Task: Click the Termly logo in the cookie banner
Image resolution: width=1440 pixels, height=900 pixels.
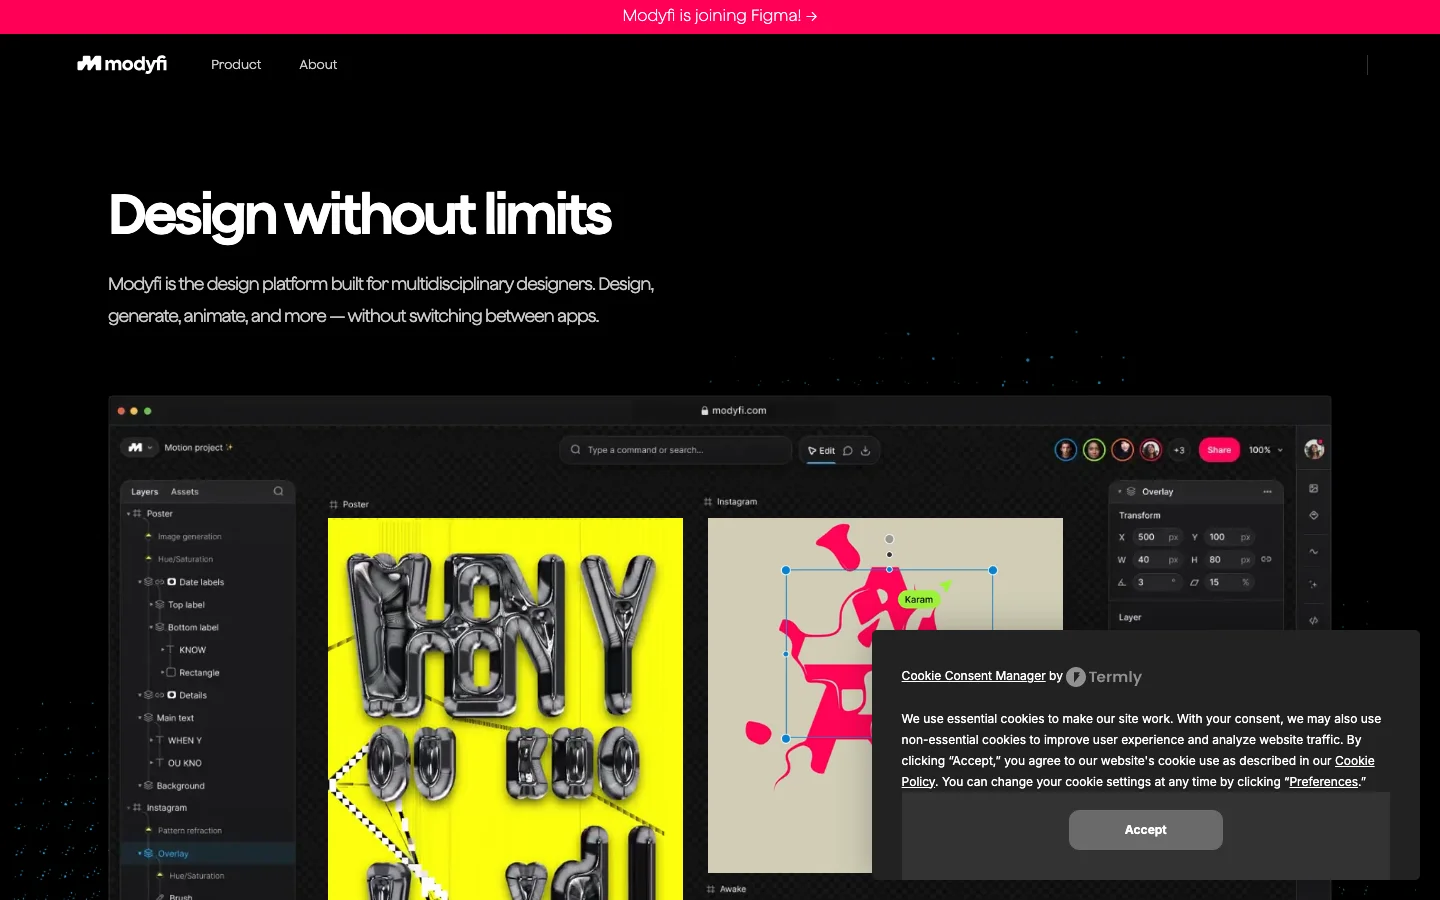Action: coord(1104,677)
